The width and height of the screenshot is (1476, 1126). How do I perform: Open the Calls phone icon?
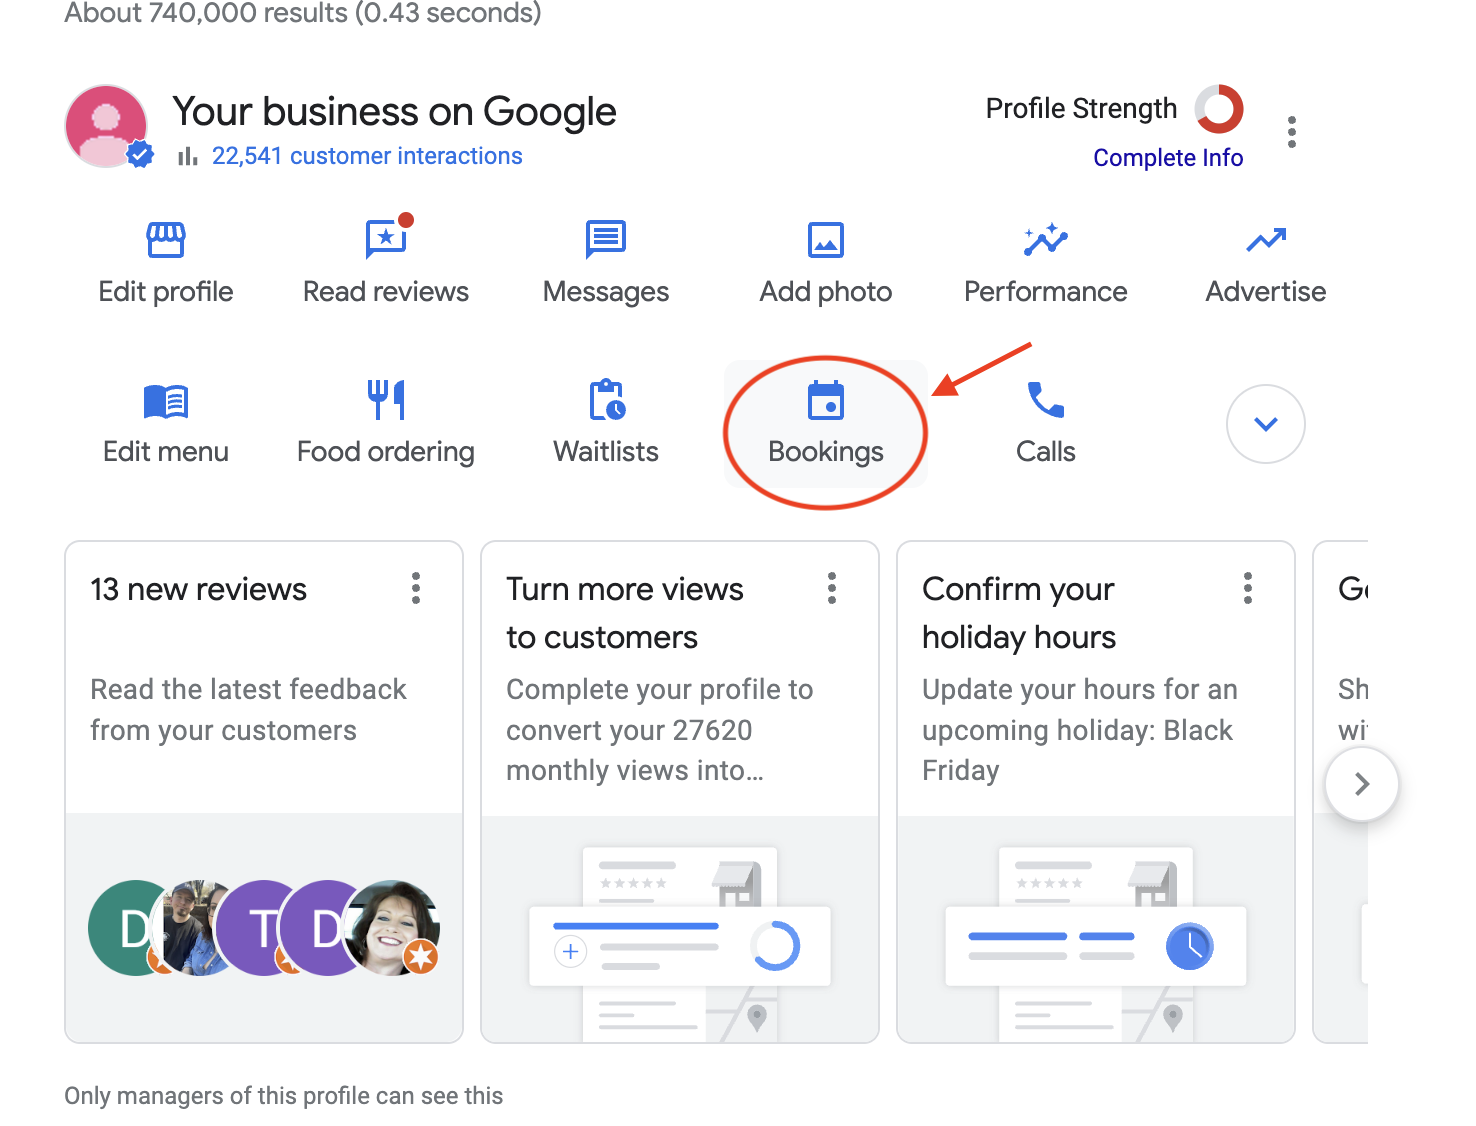point(1046,400)
